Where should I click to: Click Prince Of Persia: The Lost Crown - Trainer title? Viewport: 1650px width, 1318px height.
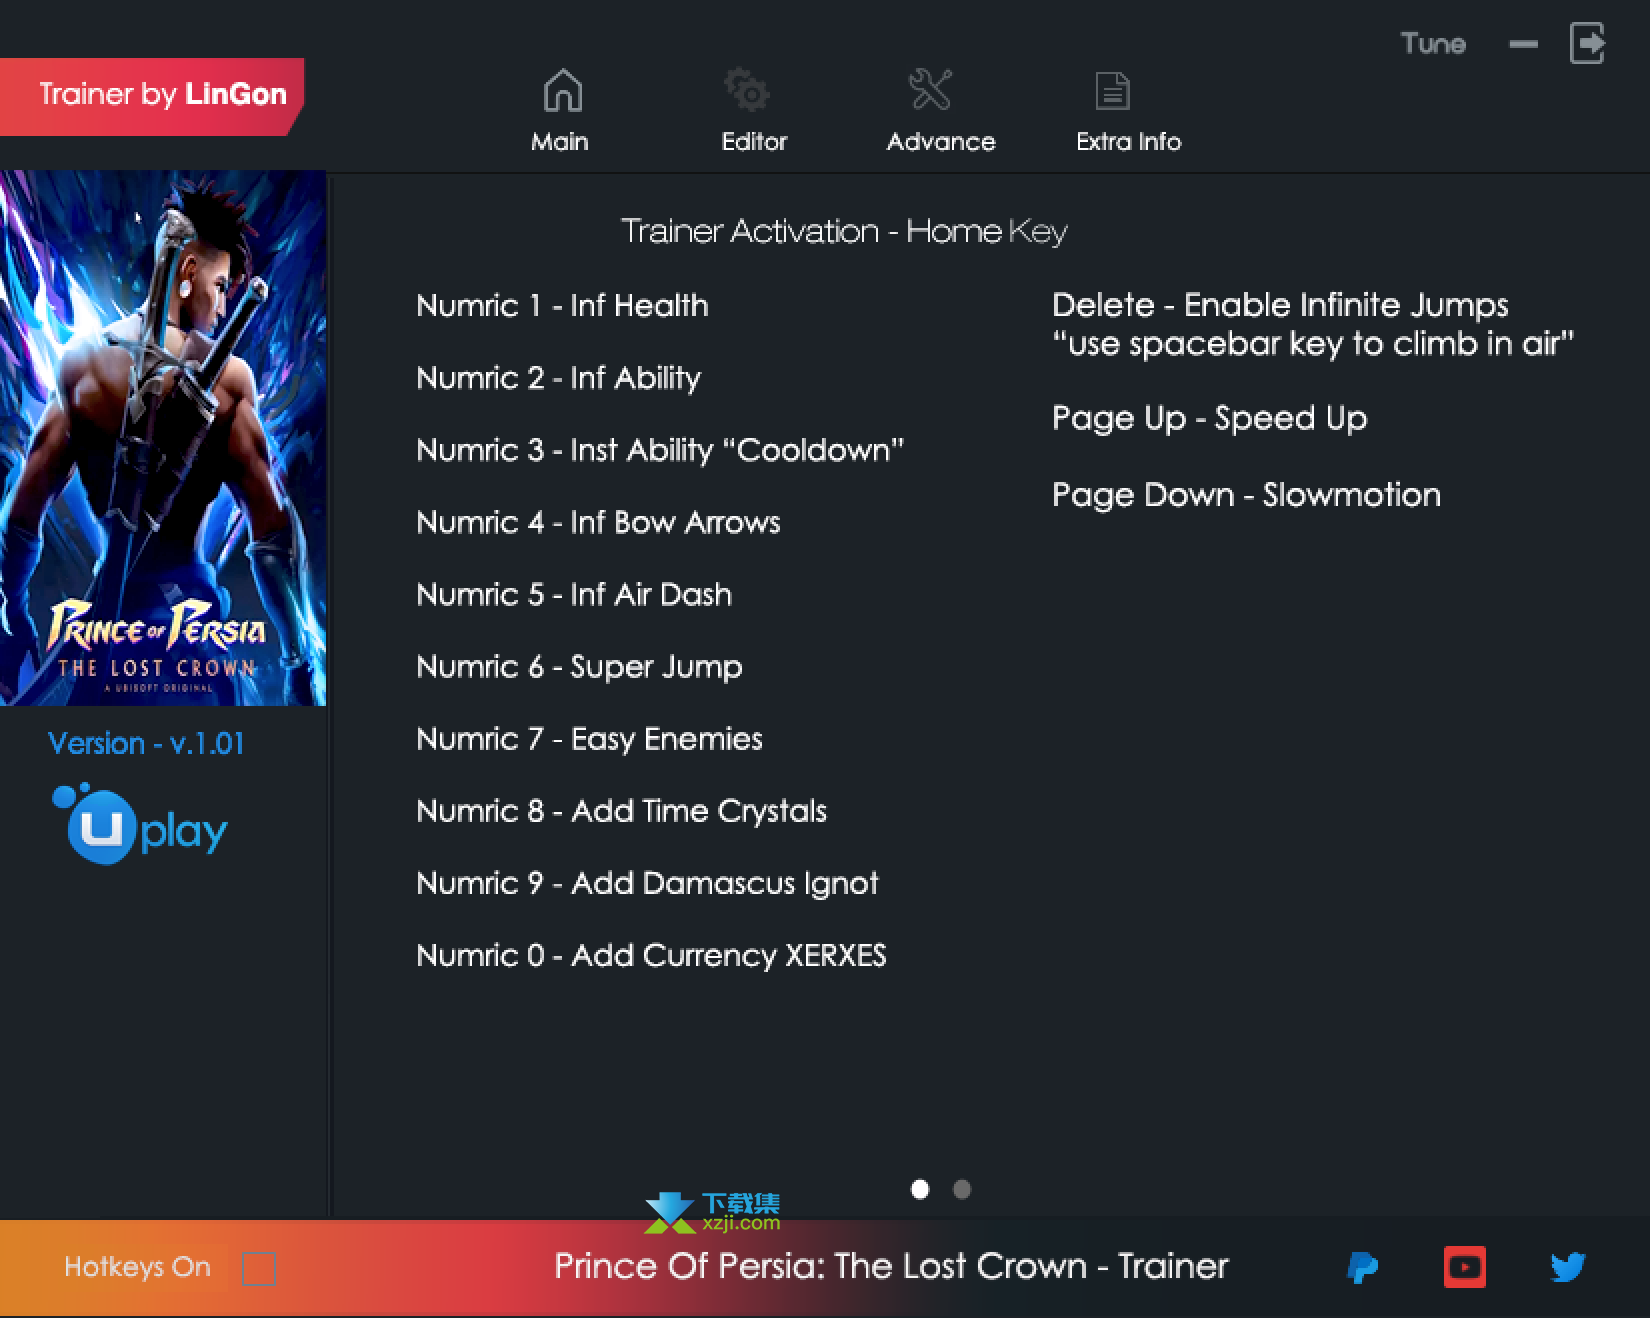click(x=891, y=1266)
